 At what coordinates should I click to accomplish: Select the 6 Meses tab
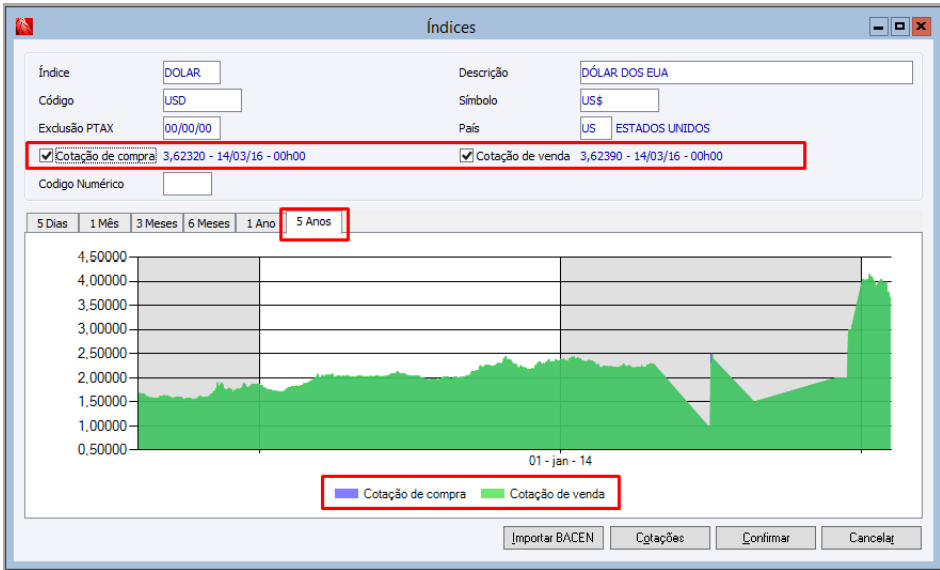209,224
